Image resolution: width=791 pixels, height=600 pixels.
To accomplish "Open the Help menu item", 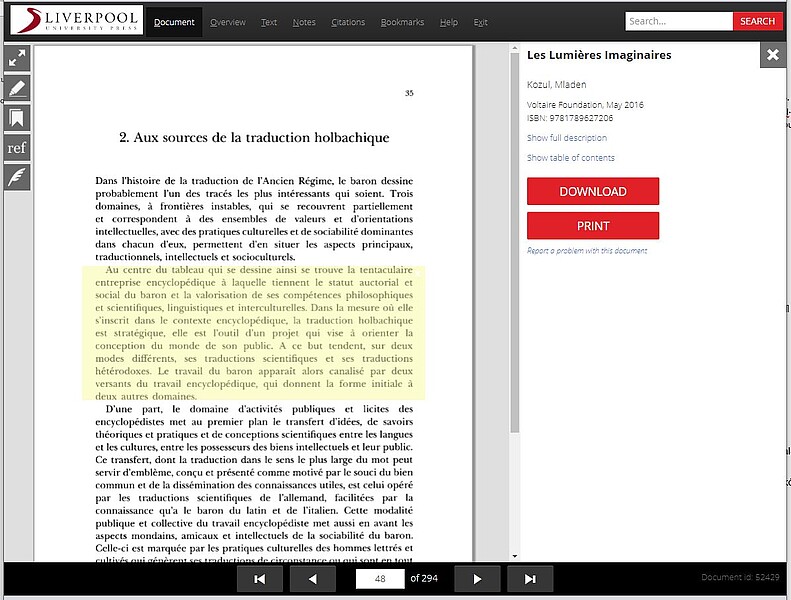I will (448, 22).
